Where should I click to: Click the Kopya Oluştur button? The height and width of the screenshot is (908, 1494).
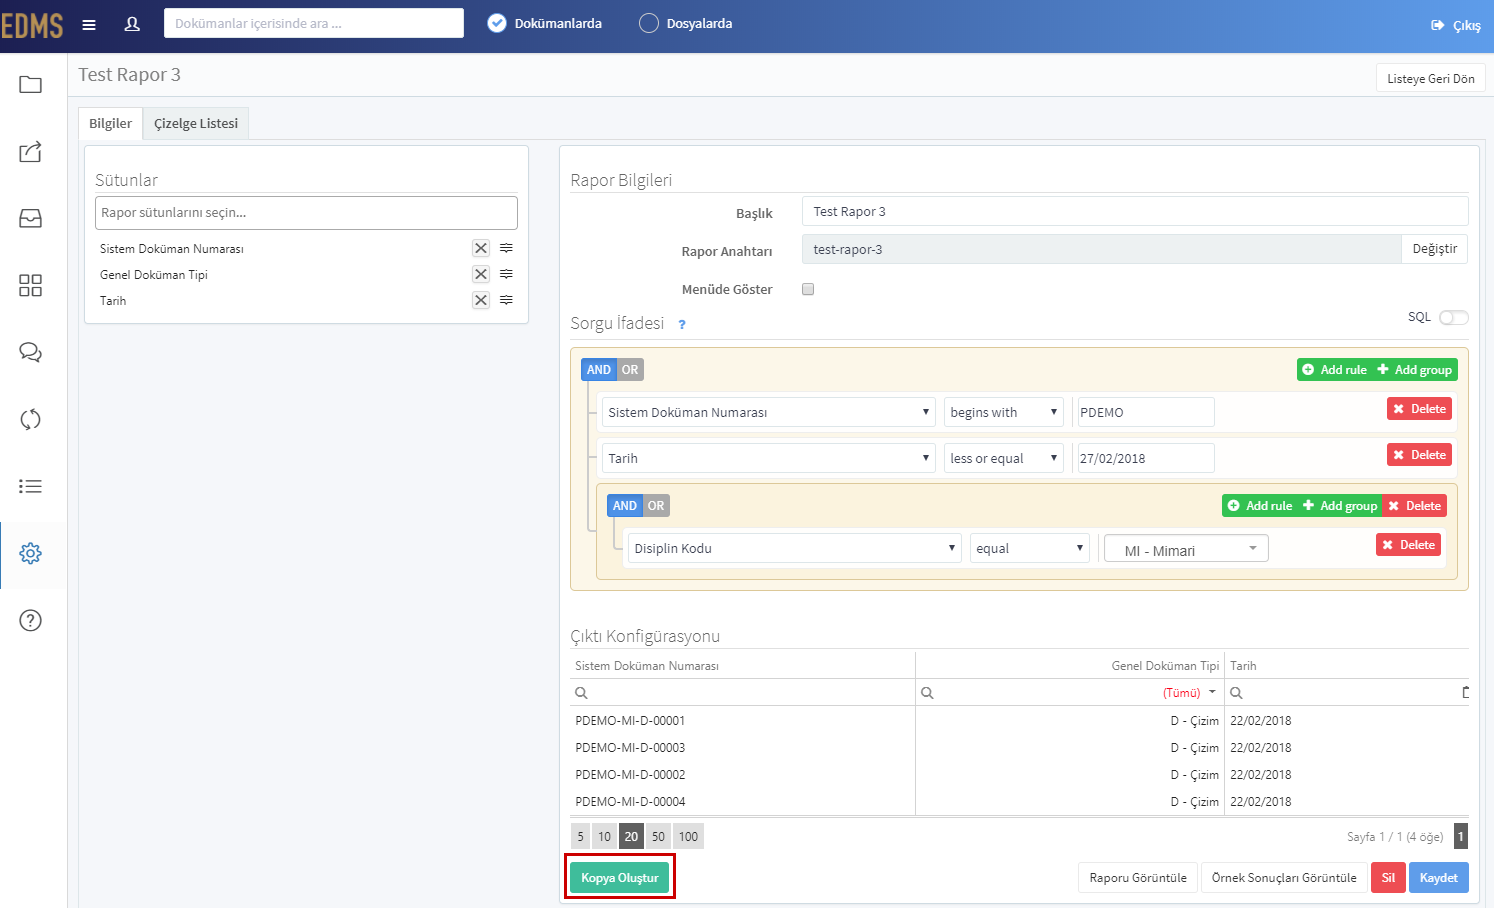click(620, 878)
